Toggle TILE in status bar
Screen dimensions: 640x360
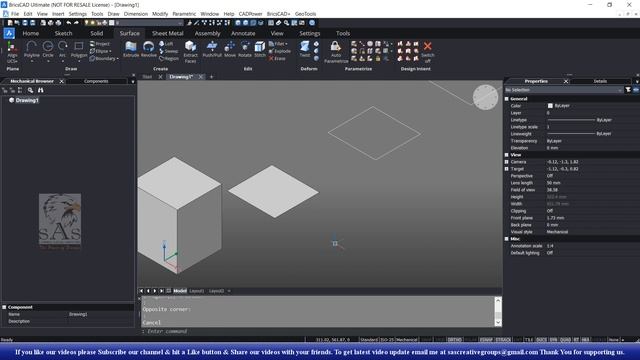529,340
